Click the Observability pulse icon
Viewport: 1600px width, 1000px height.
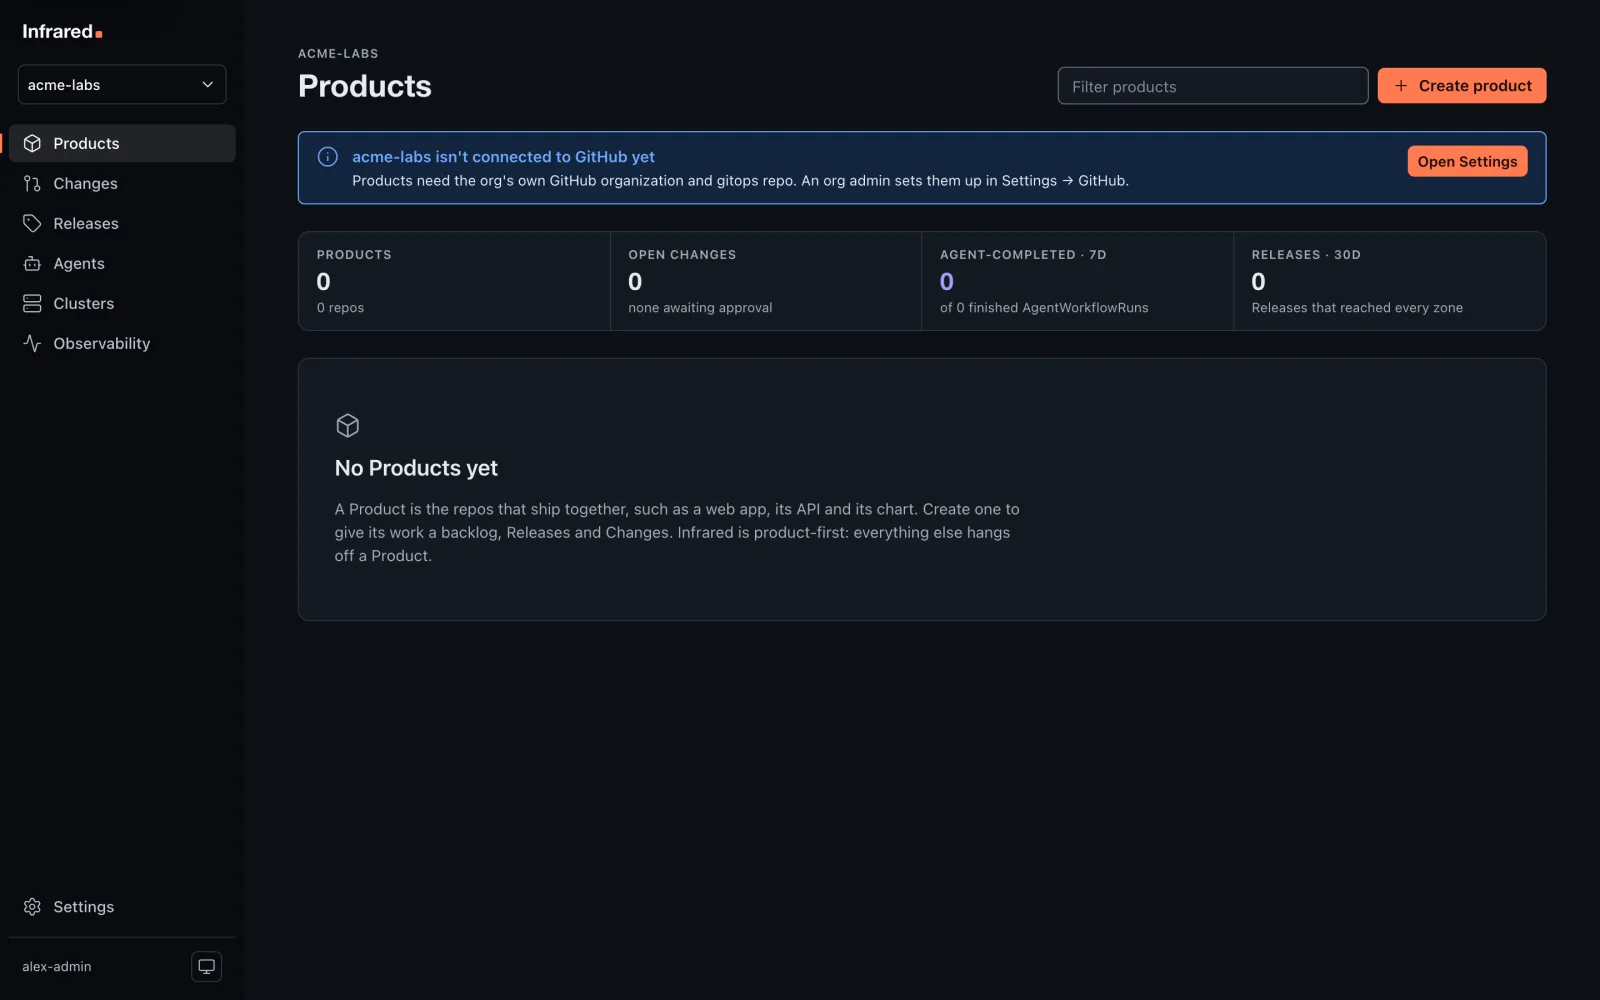pos(32,343)
